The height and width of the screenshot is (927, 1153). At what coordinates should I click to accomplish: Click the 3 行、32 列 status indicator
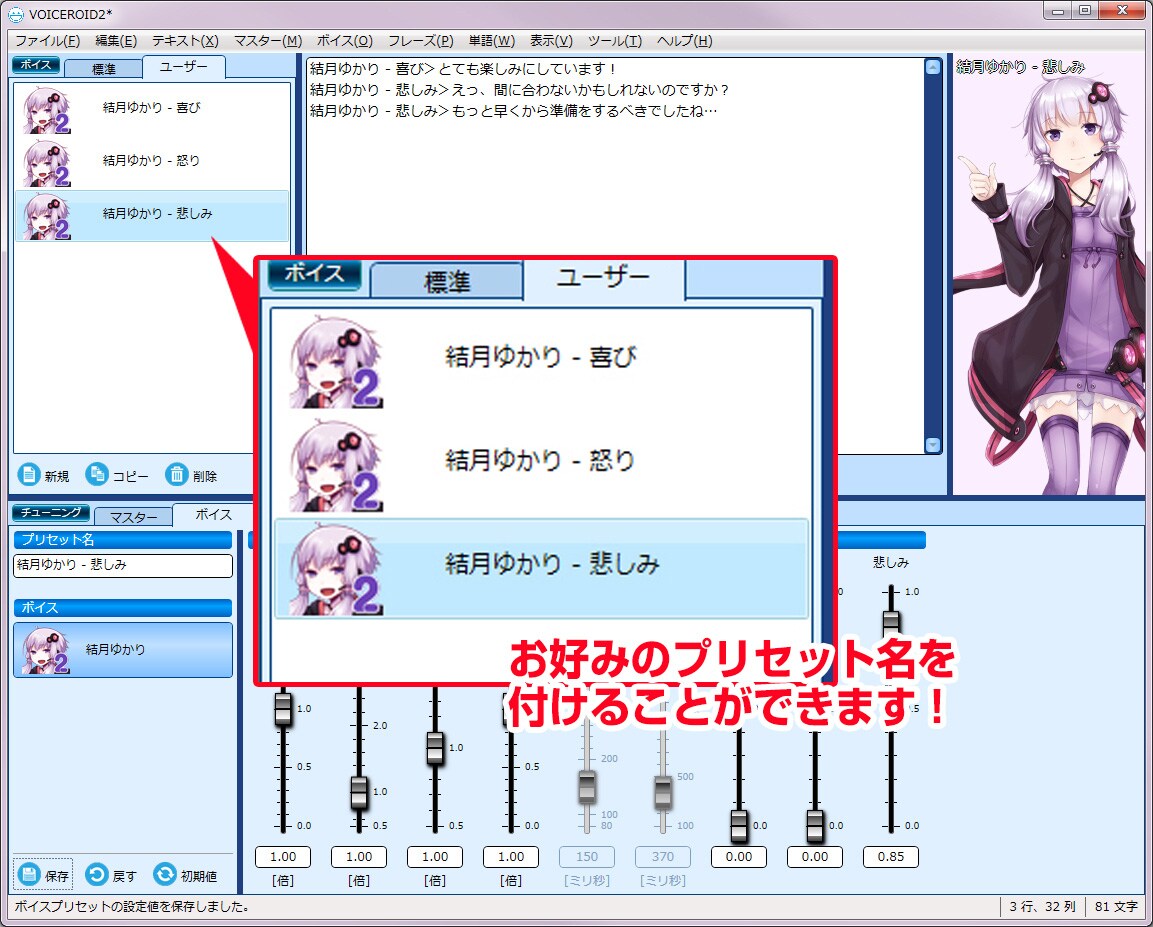[x=1042, y=907]
